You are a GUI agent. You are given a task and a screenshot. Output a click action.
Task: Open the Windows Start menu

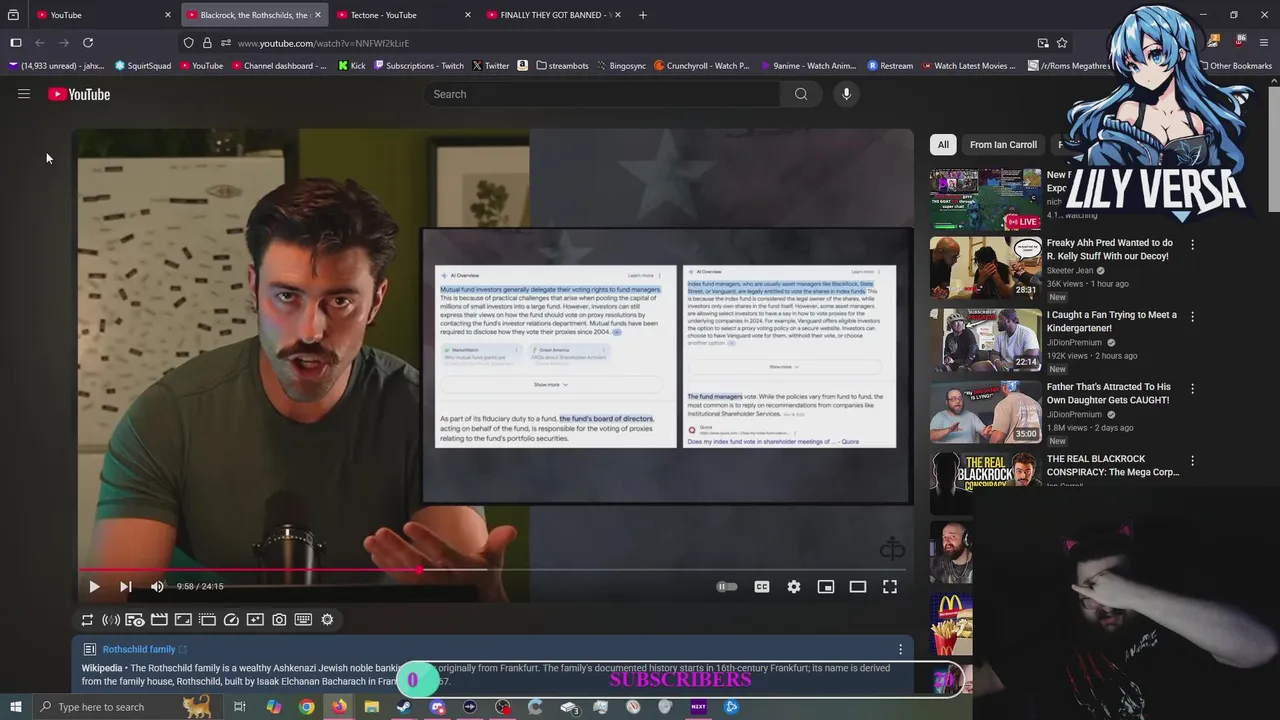16,707
